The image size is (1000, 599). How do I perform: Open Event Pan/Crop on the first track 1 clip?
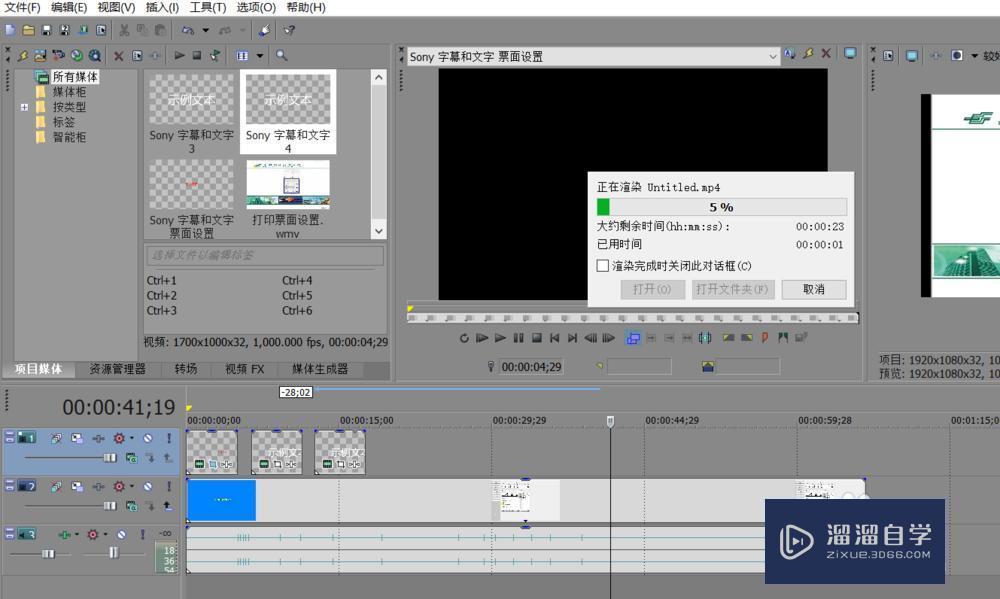[213, 464]
